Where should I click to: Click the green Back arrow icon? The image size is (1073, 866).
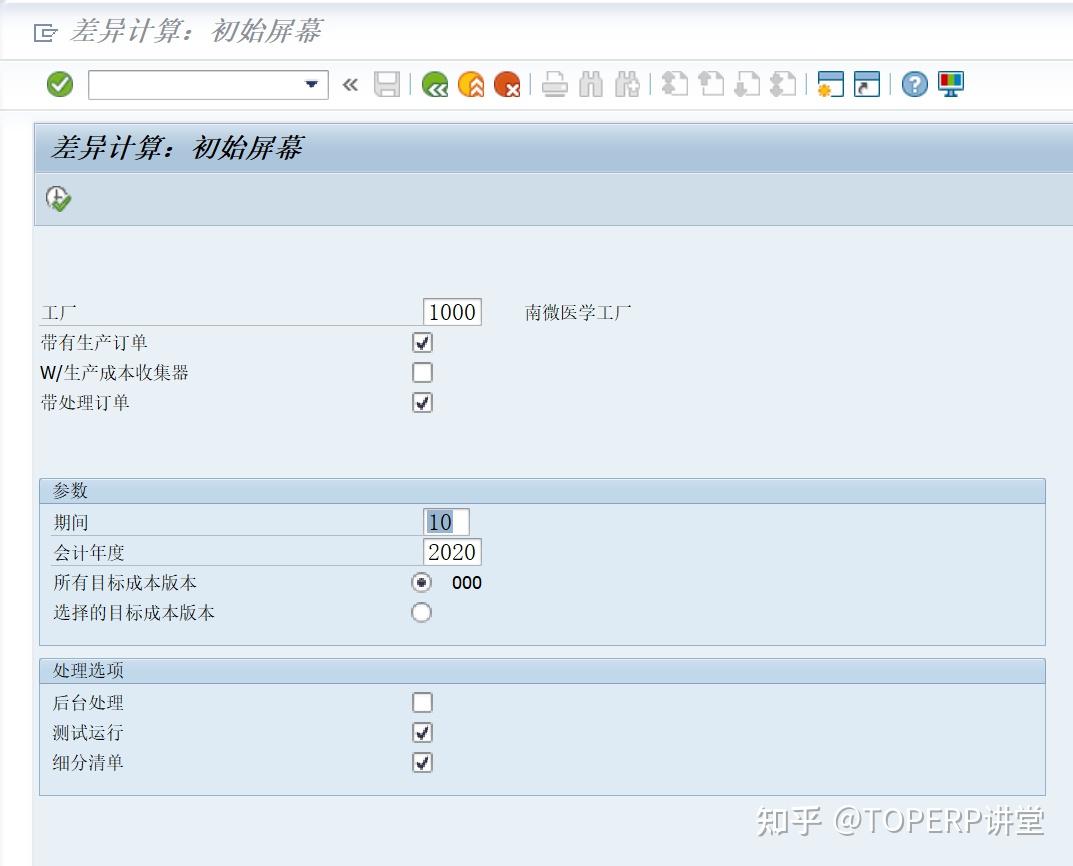[x=434, y=84]
